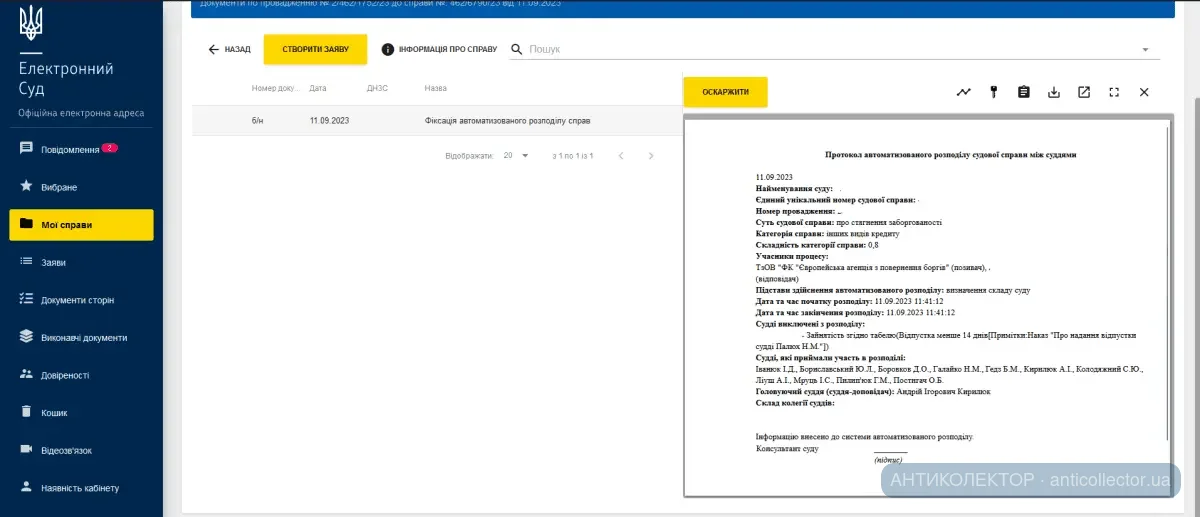The image size is (1200, 517).
Task: Click the people icon next to Довіреності
Action: [27, 375]
